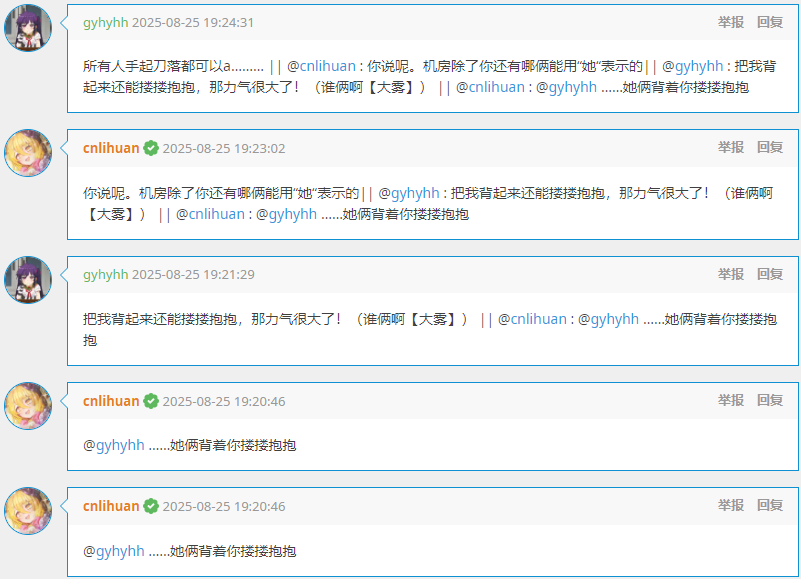Click gyhyhh's avatar beside the 19:24:31 comment
This screenshot has height=579, width=801.
point(28,28)
